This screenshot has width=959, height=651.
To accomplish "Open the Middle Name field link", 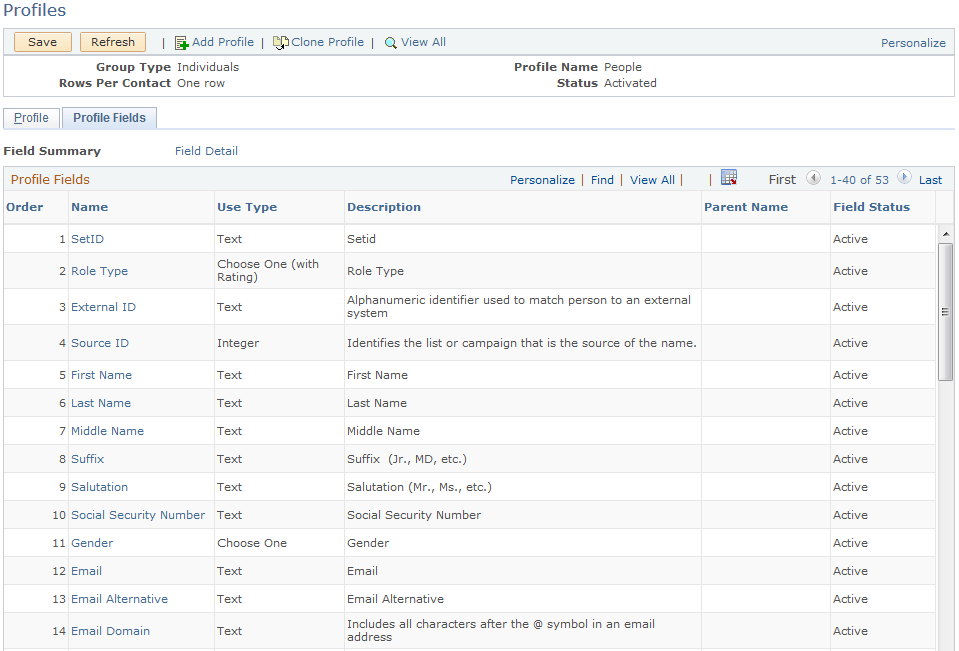I will 108,431.
